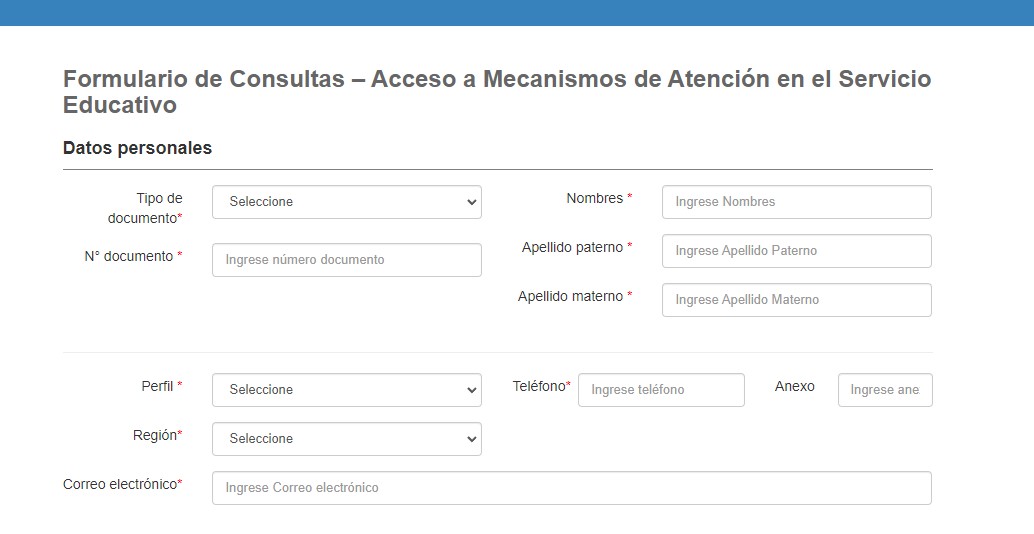Click the Apellido paterno input box
The image size is (1034, 534).
796,251
